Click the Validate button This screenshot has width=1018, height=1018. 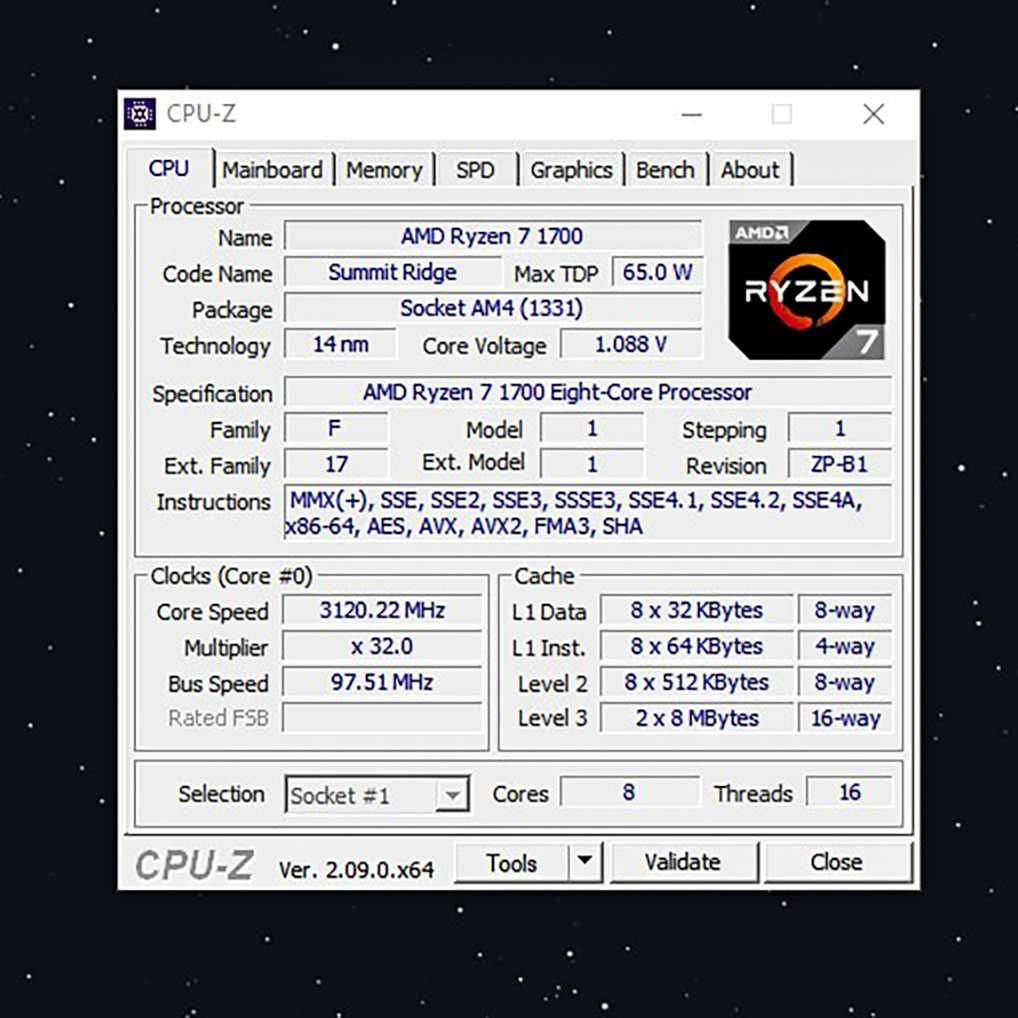[x=683, y=862]
